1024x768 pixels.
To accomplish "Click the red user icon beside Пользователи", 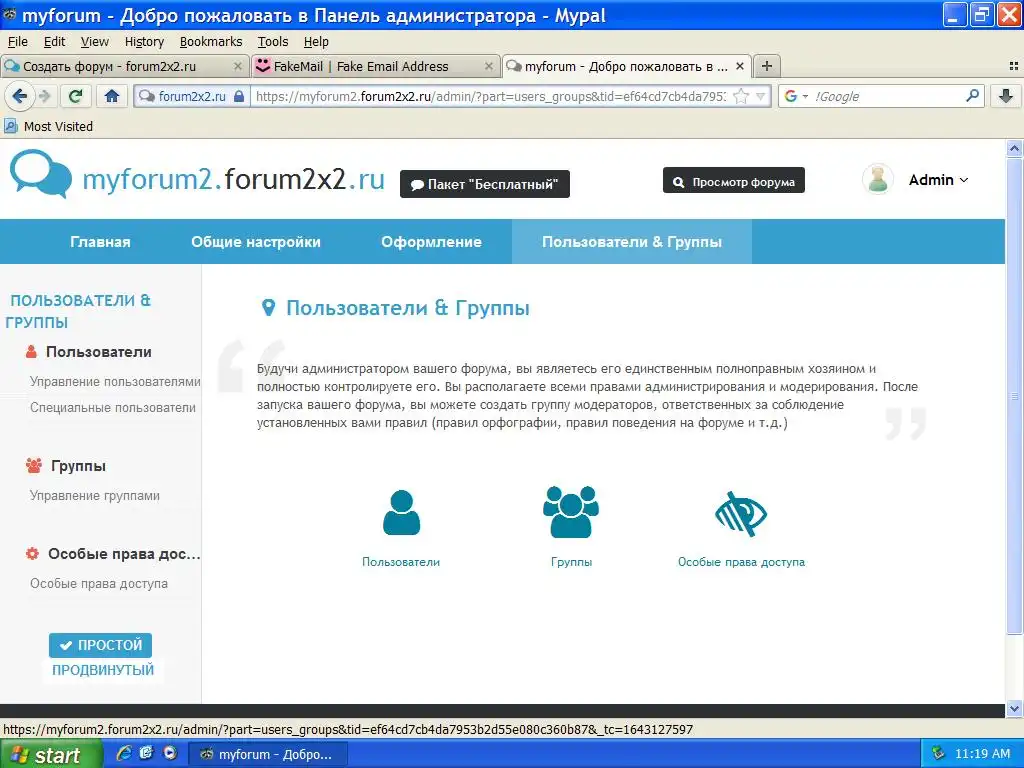I will point(31,352).
